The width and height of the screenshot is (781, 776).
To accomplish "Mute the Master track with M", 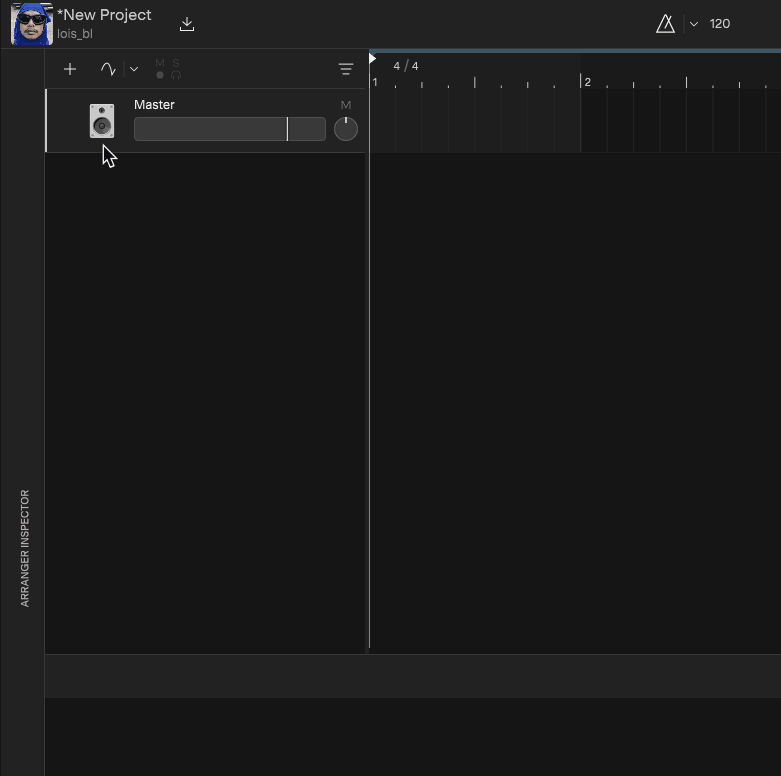I will pyautogui.click(x=346, y=105).
